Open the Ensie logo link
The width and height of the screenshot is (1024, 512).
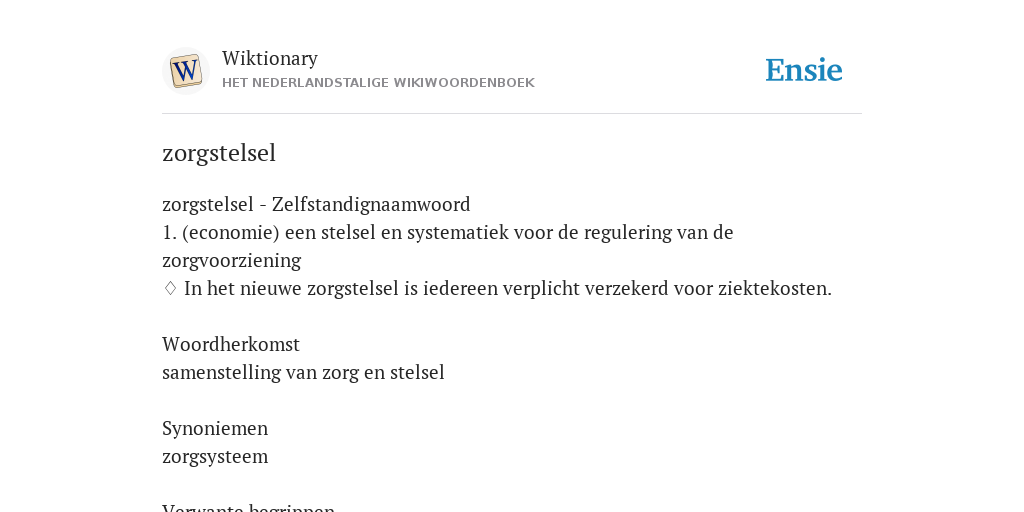(803, 70)
